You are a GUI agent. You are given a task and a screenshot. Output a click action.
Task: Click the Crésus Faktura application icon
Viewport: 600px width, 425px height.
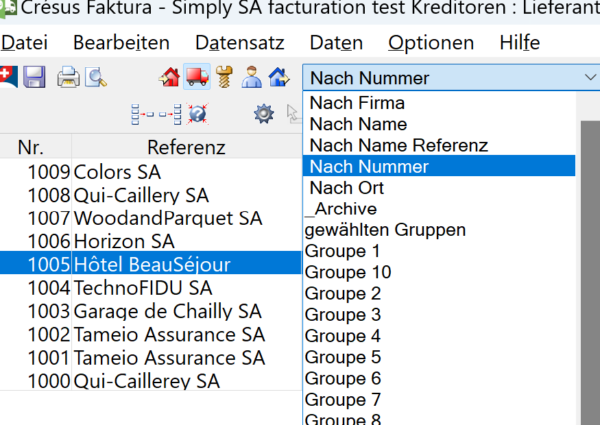(8, 9)
